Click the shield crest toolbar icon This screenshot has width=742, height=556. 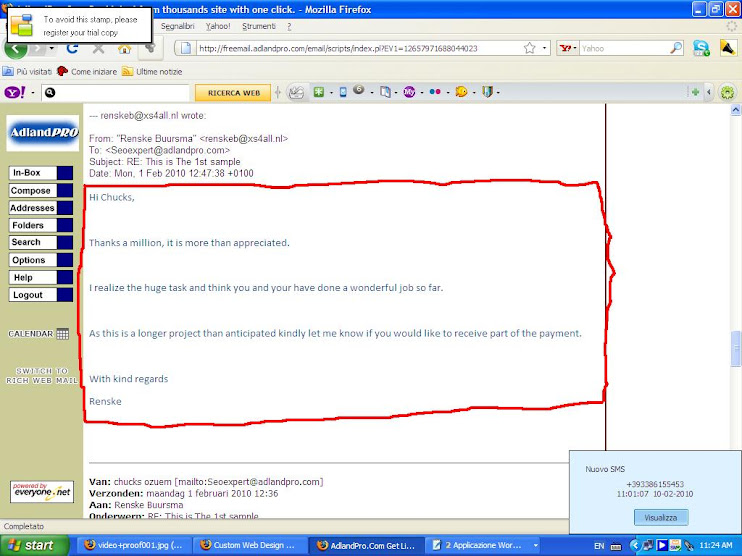[487, 92]
